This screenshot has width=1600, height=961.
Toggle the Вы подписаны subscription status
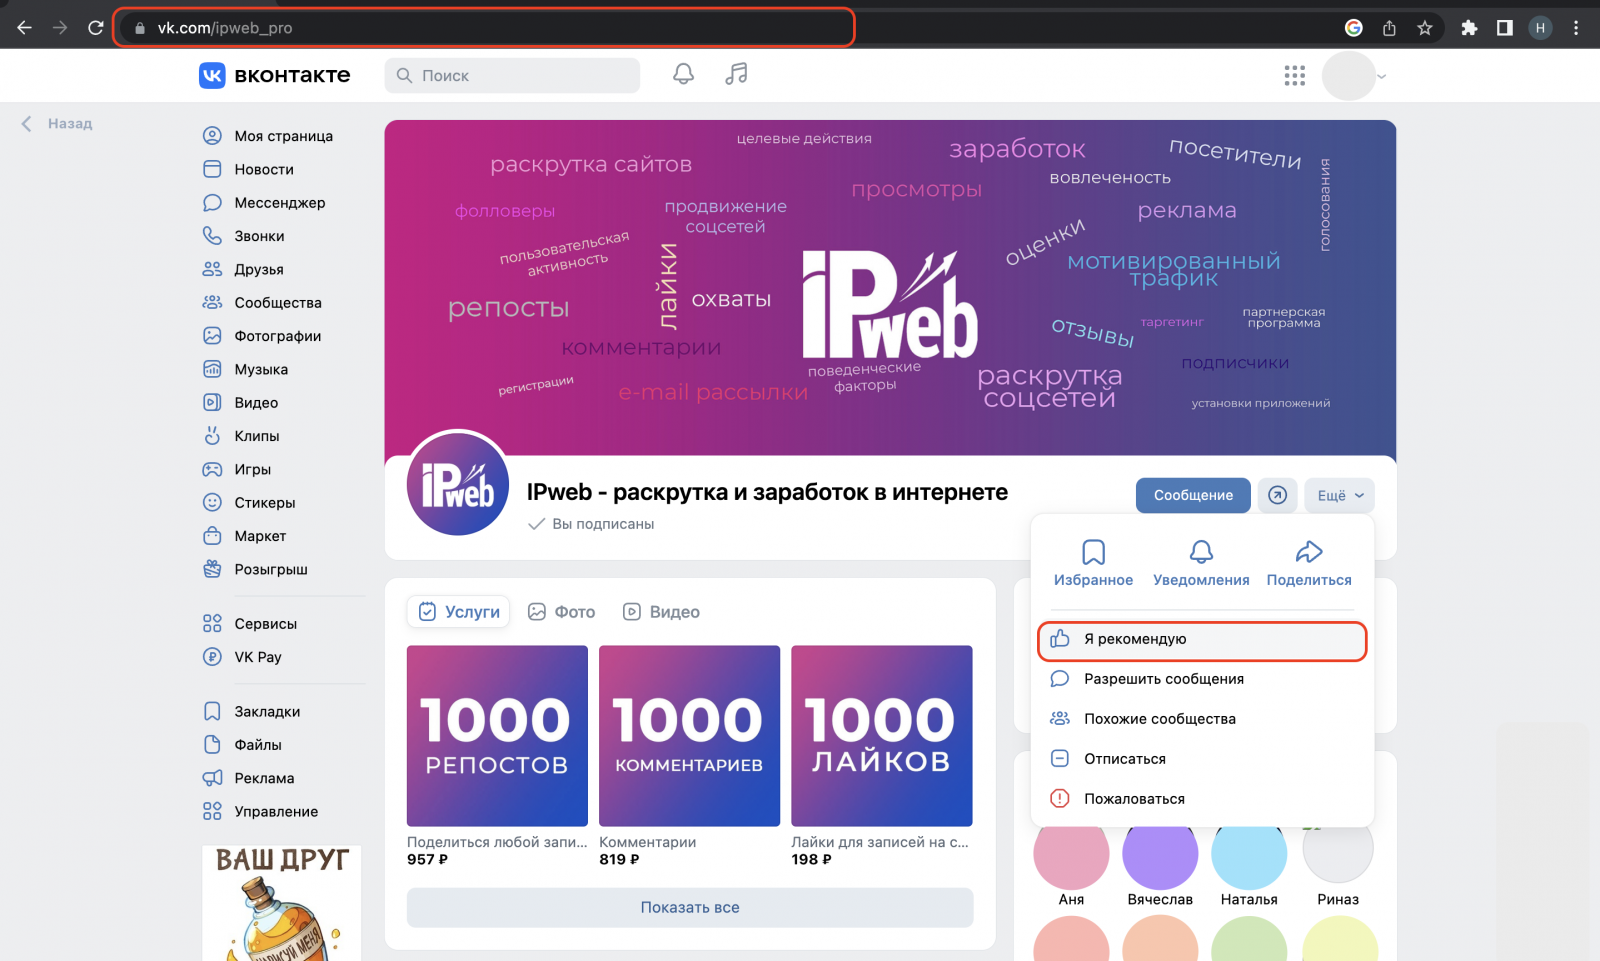(592, 524)
